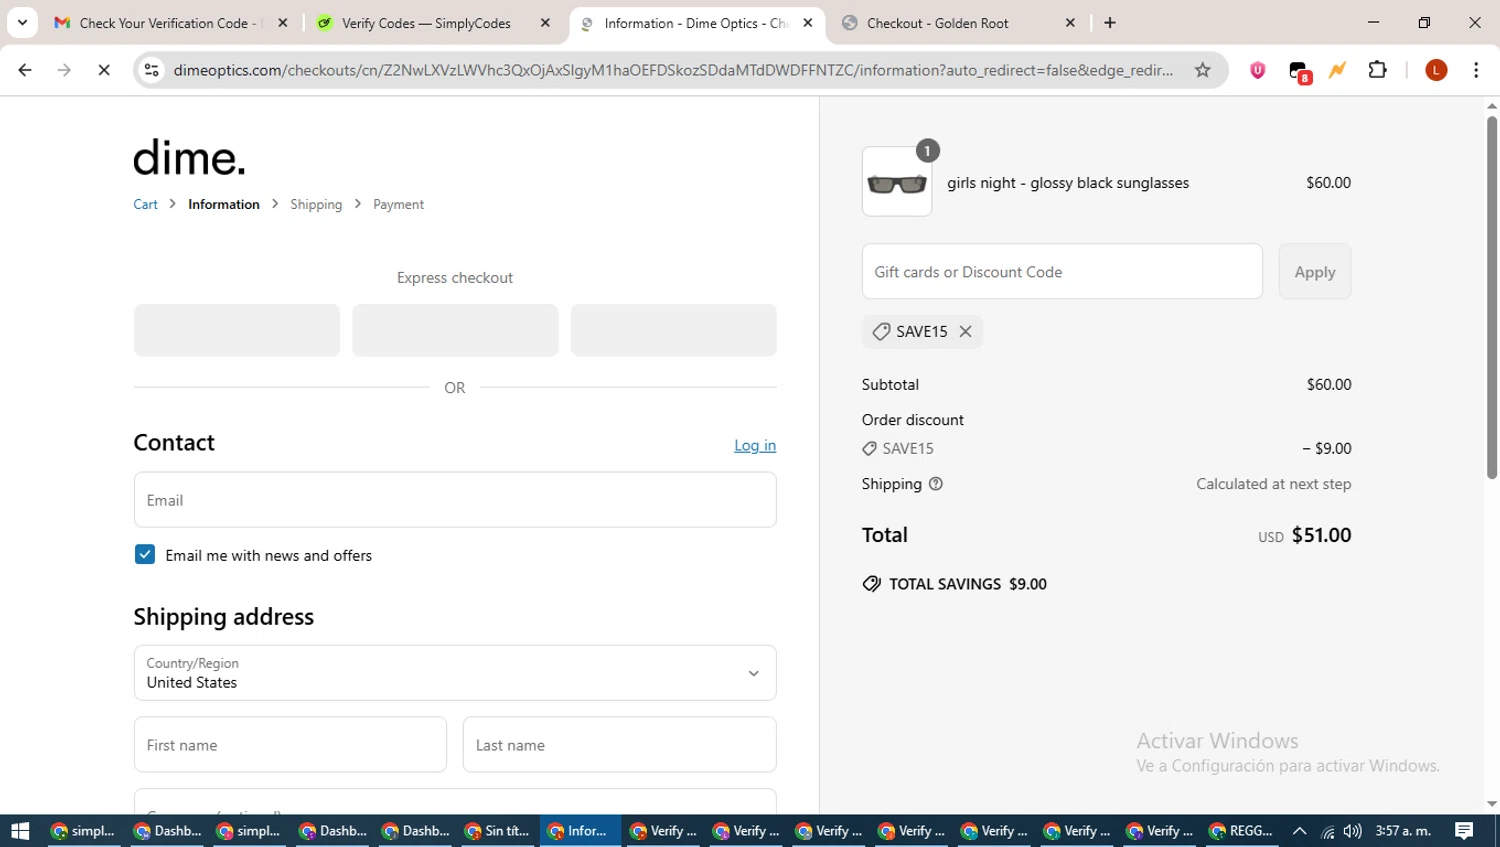Image resolution: width=1500 pixels, height=847 pixels.
Task: Open the Sin tít... taskbar window
Action: tap(497, 831)
